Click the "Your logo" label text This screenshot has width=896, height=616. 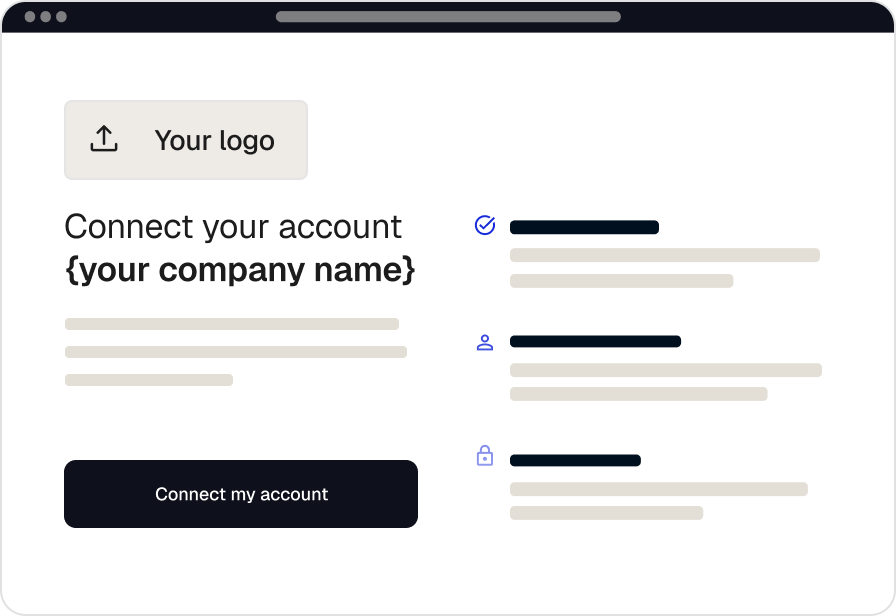coord(214,141)
